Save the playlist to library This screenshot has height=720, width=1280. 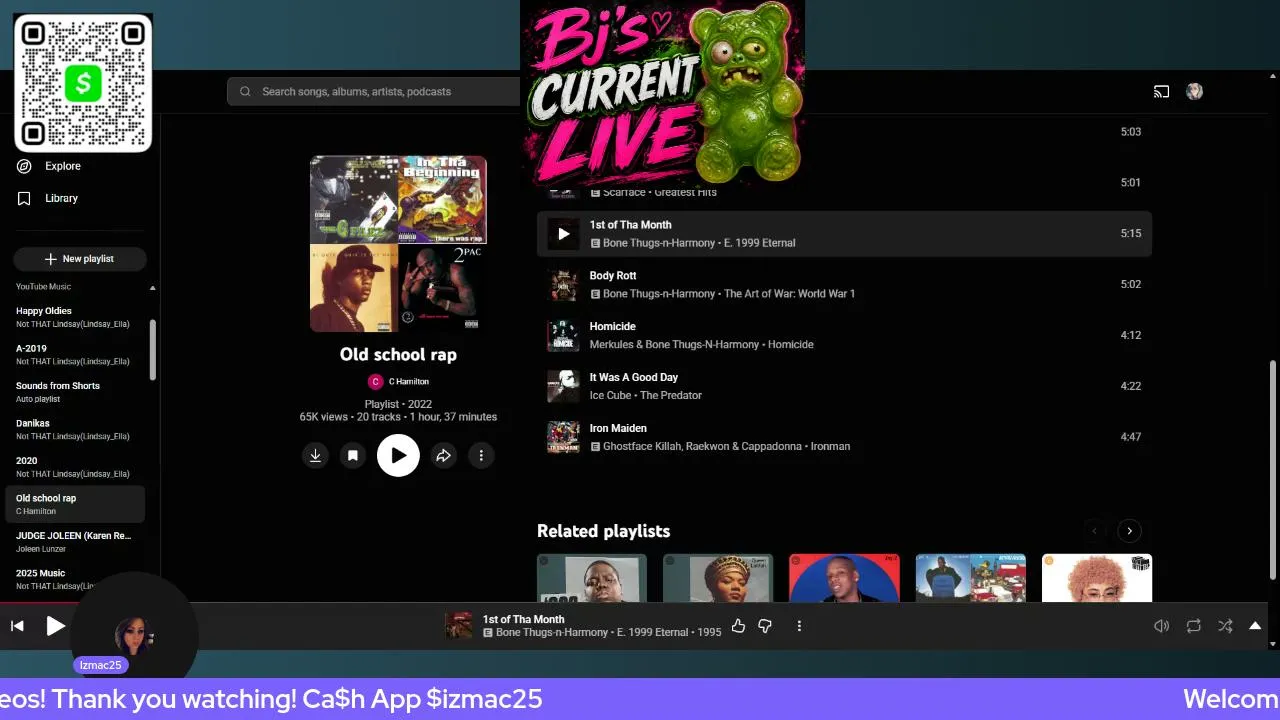(353, 456)
